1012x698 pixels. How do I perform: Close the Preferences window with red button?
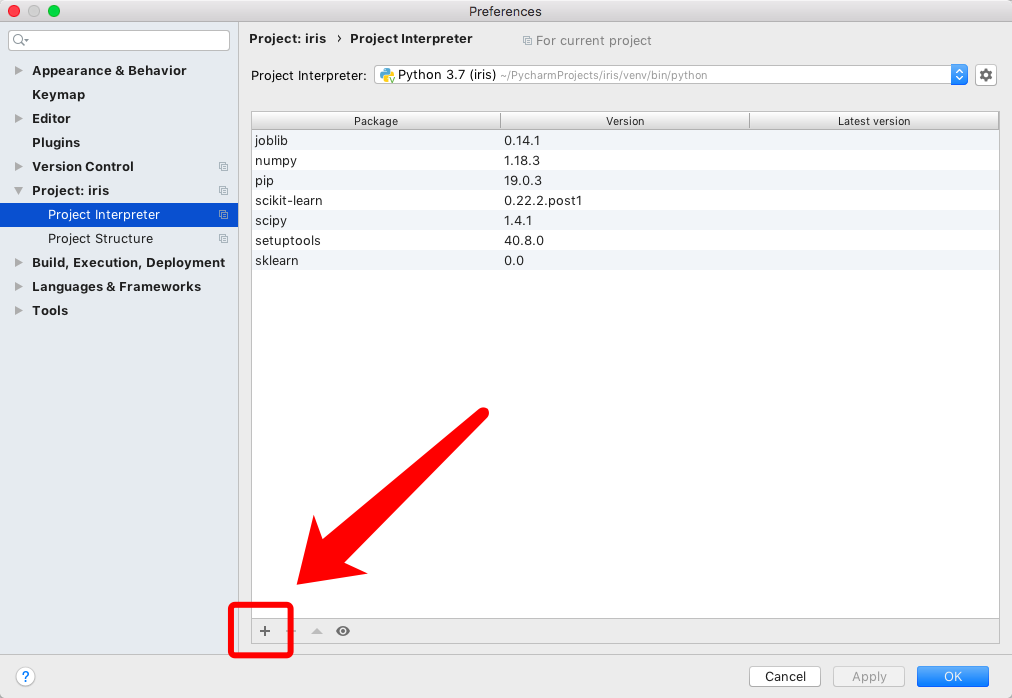[14, 11]
